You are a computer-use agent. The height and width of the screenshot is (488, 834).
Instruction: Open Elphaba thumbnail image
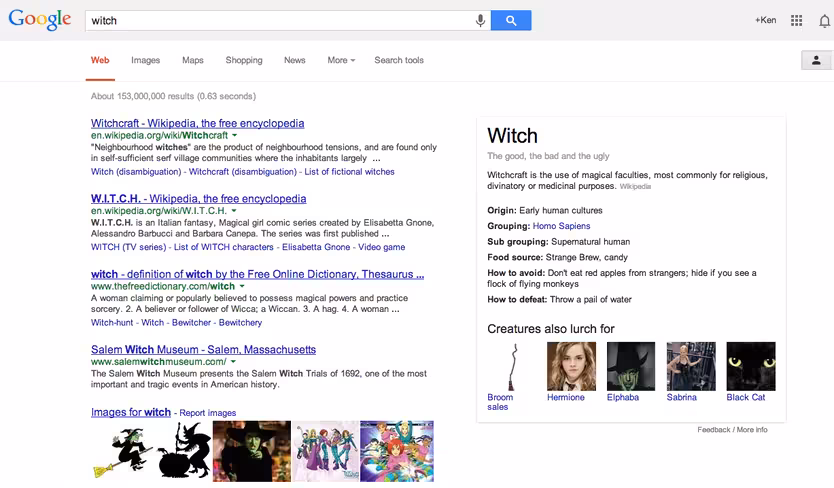click(631, 367)
